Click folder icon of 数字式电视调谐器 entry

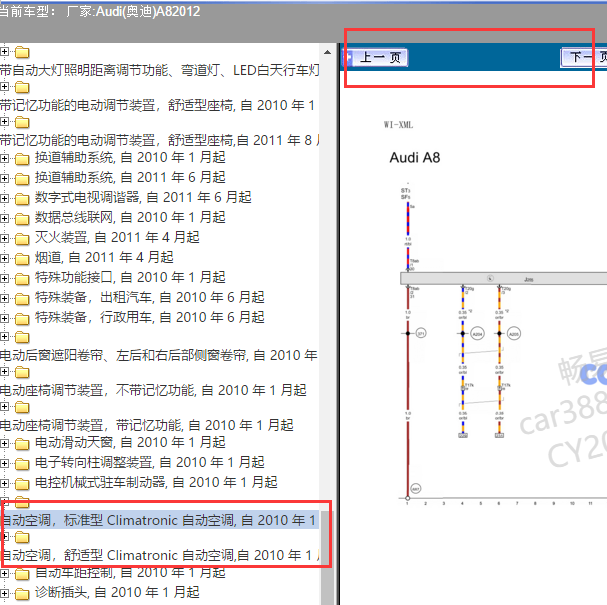(22, 199)
